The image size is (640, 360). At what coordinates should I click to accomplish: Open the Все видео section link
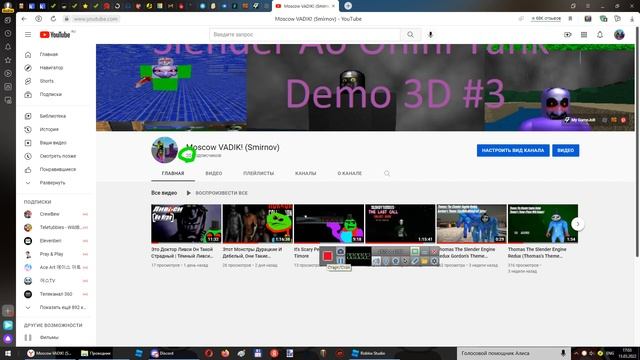[x=164, y=193]
